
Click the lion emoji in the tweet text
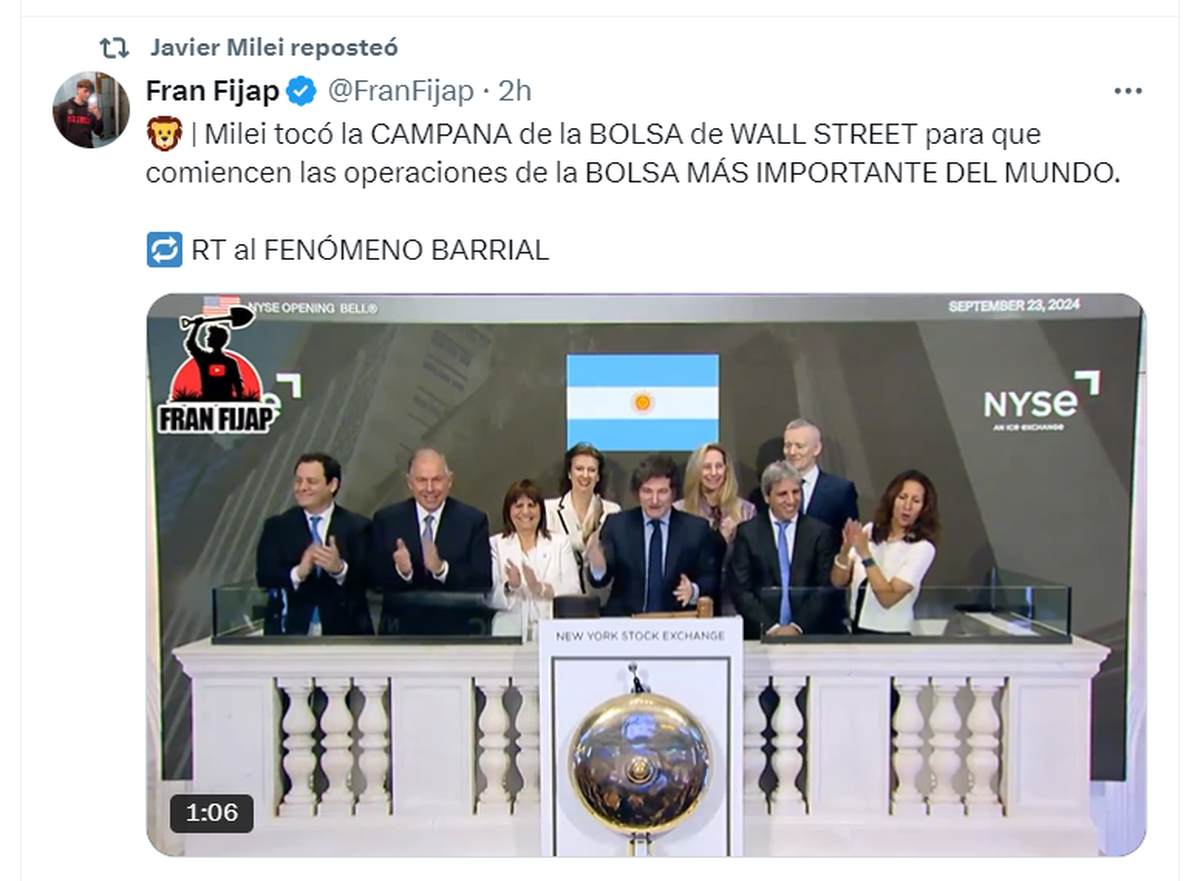(164, 133)
